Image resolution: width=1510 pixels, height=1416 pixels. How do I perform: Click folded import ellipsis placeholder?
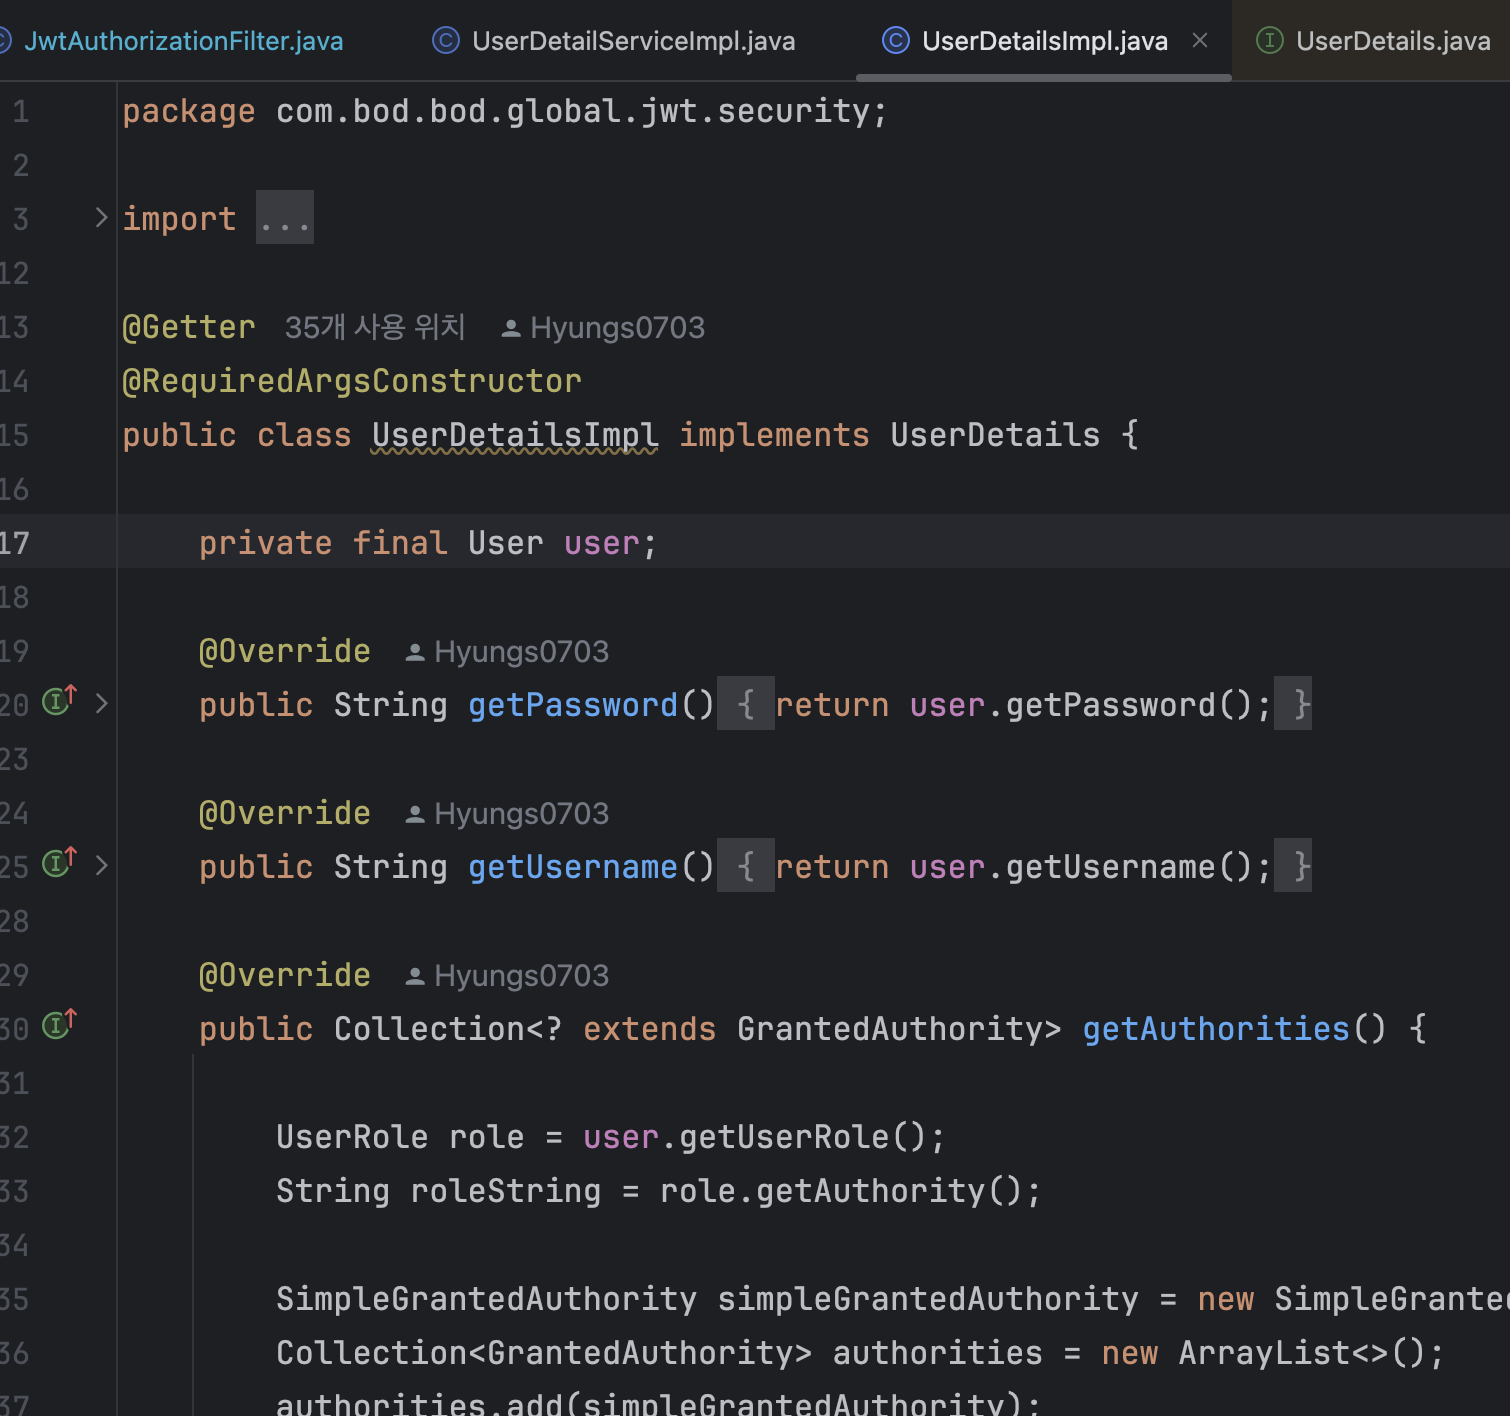(x=285, y=218)
